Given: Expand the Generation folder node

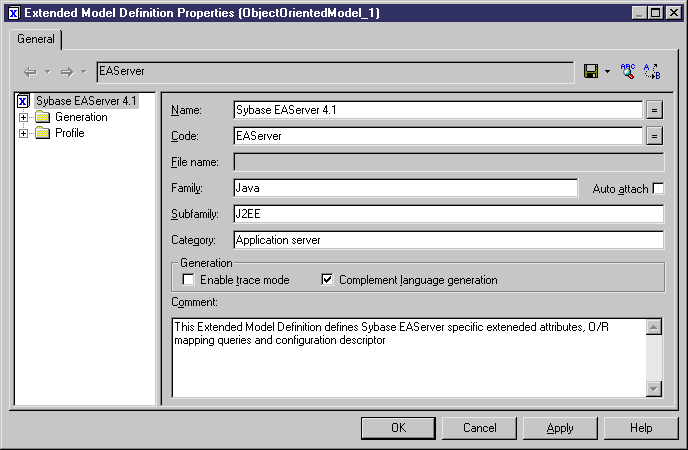Looking at the screenshot, I should pos(23,117).
